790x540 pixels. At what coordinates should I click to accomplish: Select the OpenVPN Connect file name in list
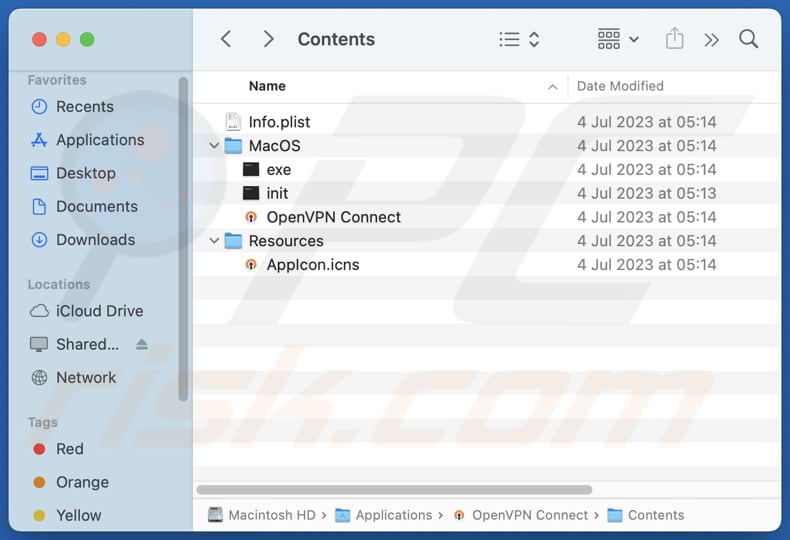point(334,217)
